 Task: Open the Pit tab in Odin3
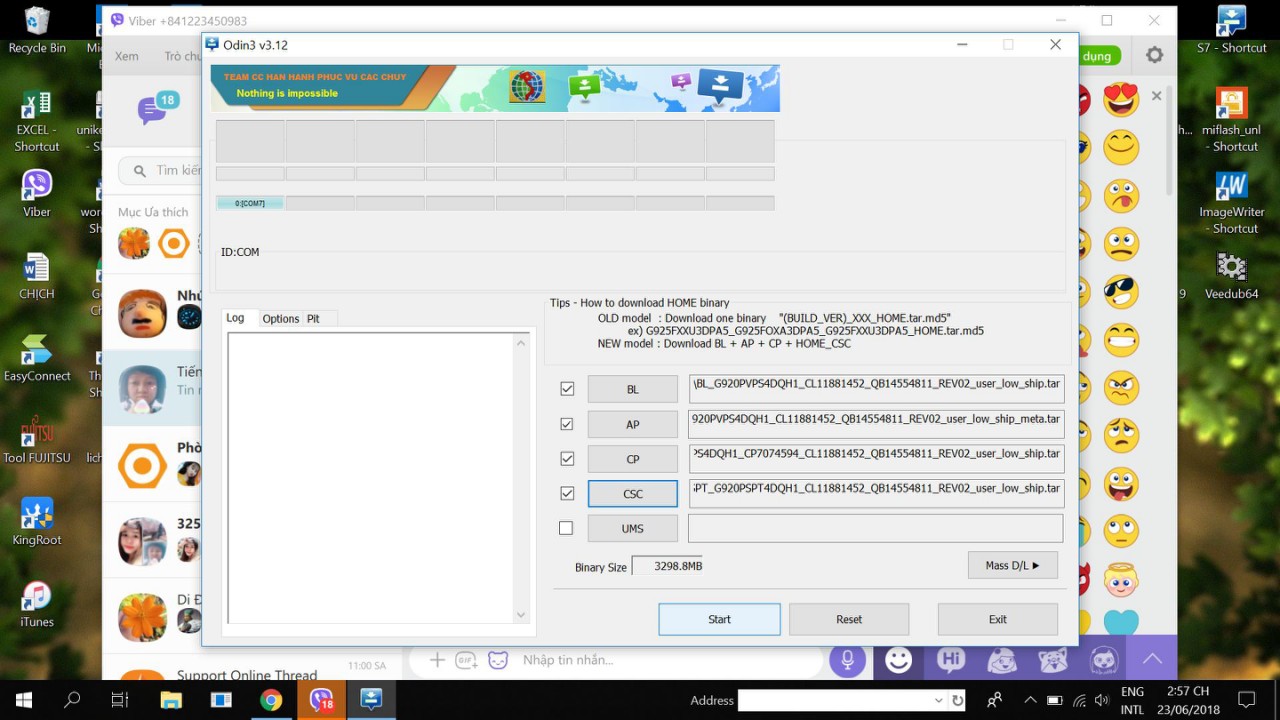point(313,319)
